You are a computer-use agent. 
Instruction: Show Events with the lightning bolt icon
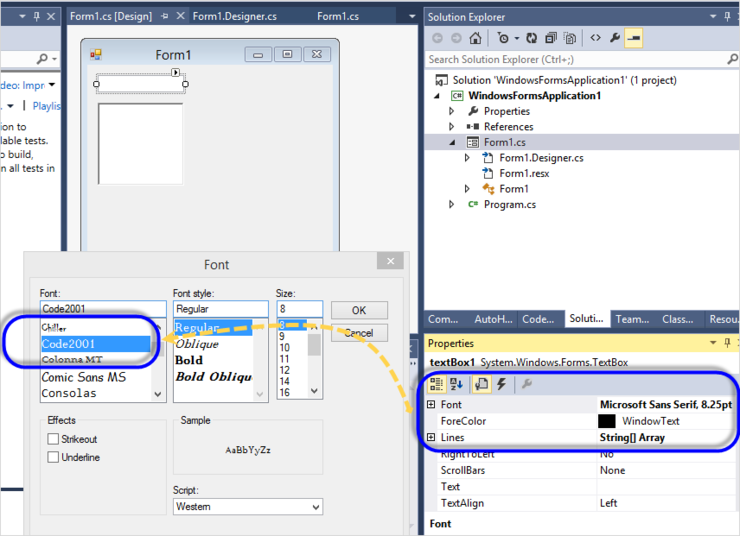[501, 384]
